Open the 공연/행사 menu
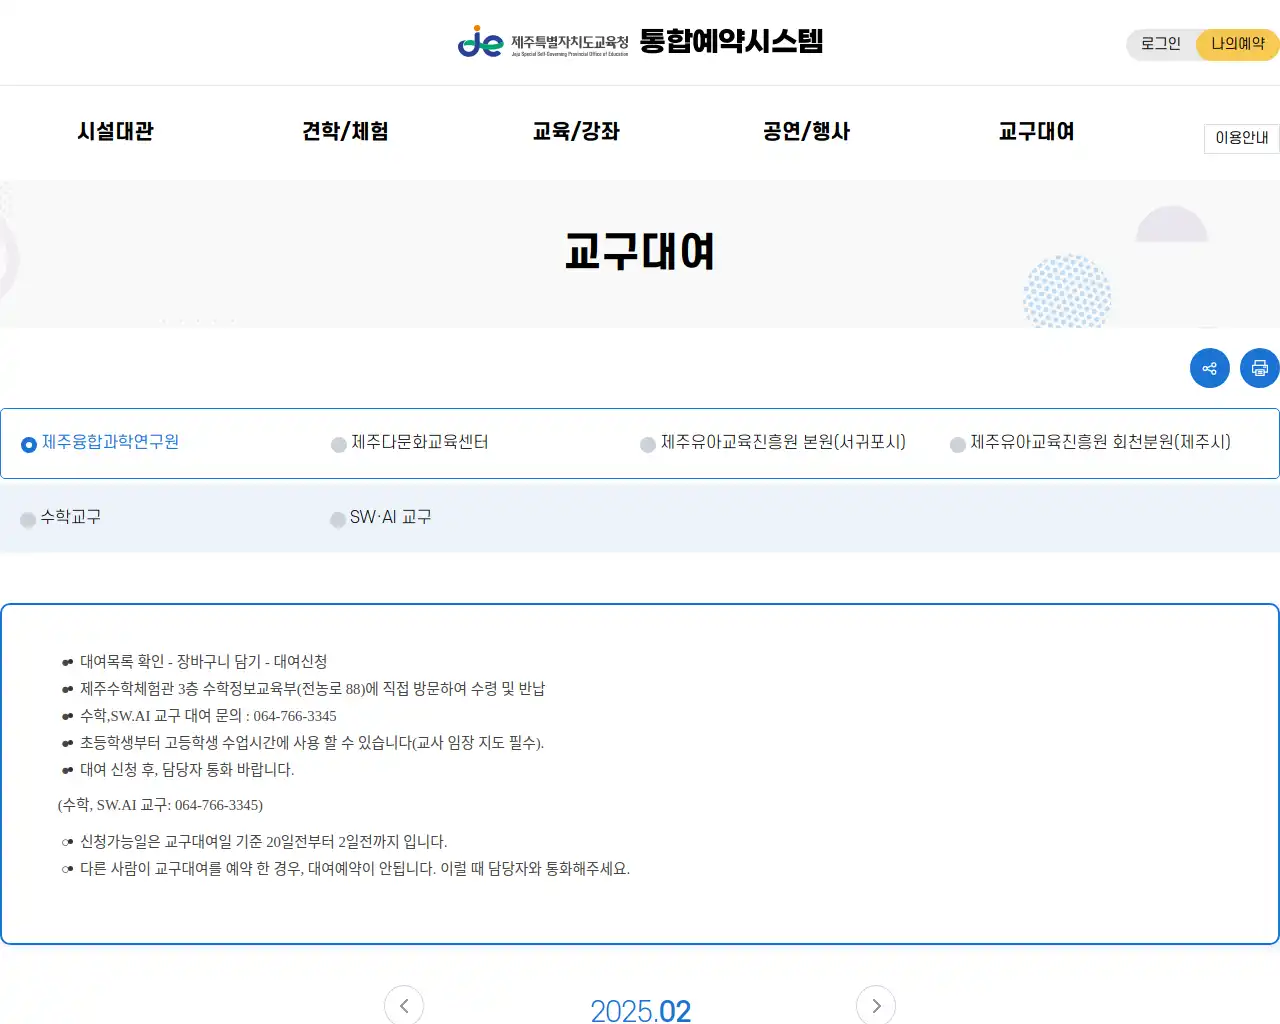The image size is (1280, 1024). (x=806, y=131)
